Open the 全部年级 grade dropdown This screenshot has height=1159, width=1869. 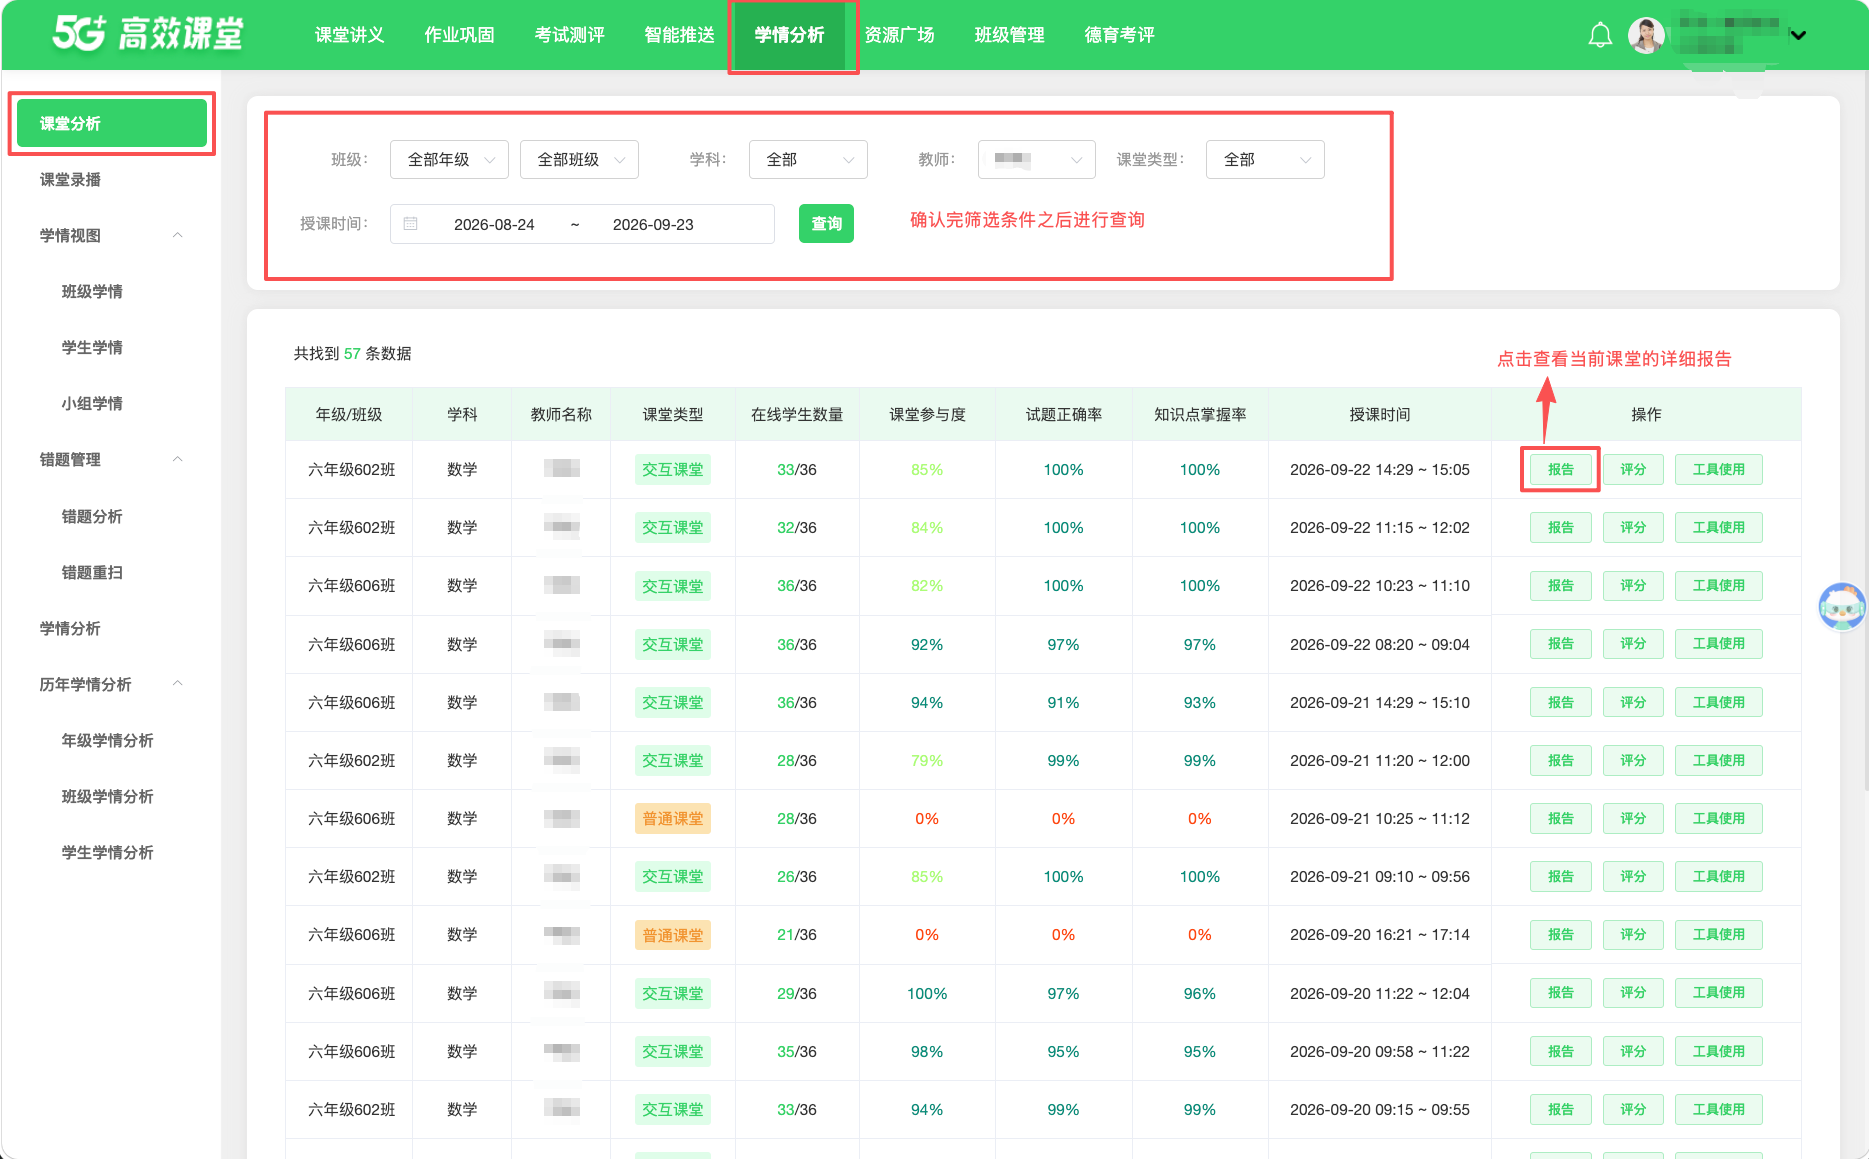(449, 159)
